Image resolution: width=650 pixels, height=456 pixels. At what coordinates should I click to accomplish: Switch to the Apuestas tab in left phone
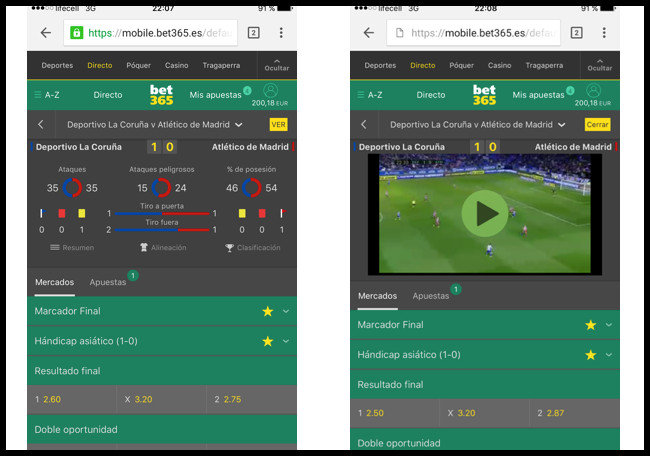[108, 282]
